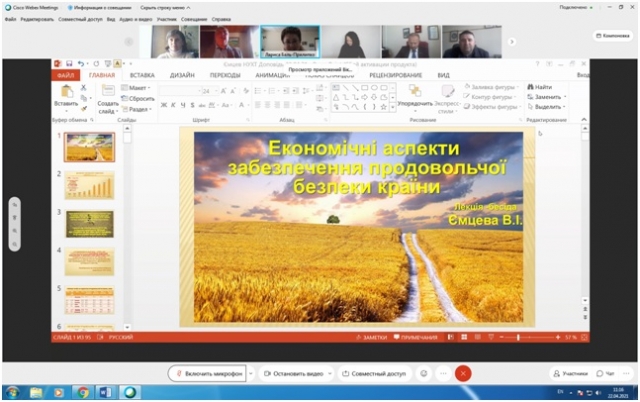Open the Выделить select dropdown

[x=547, y=107]
